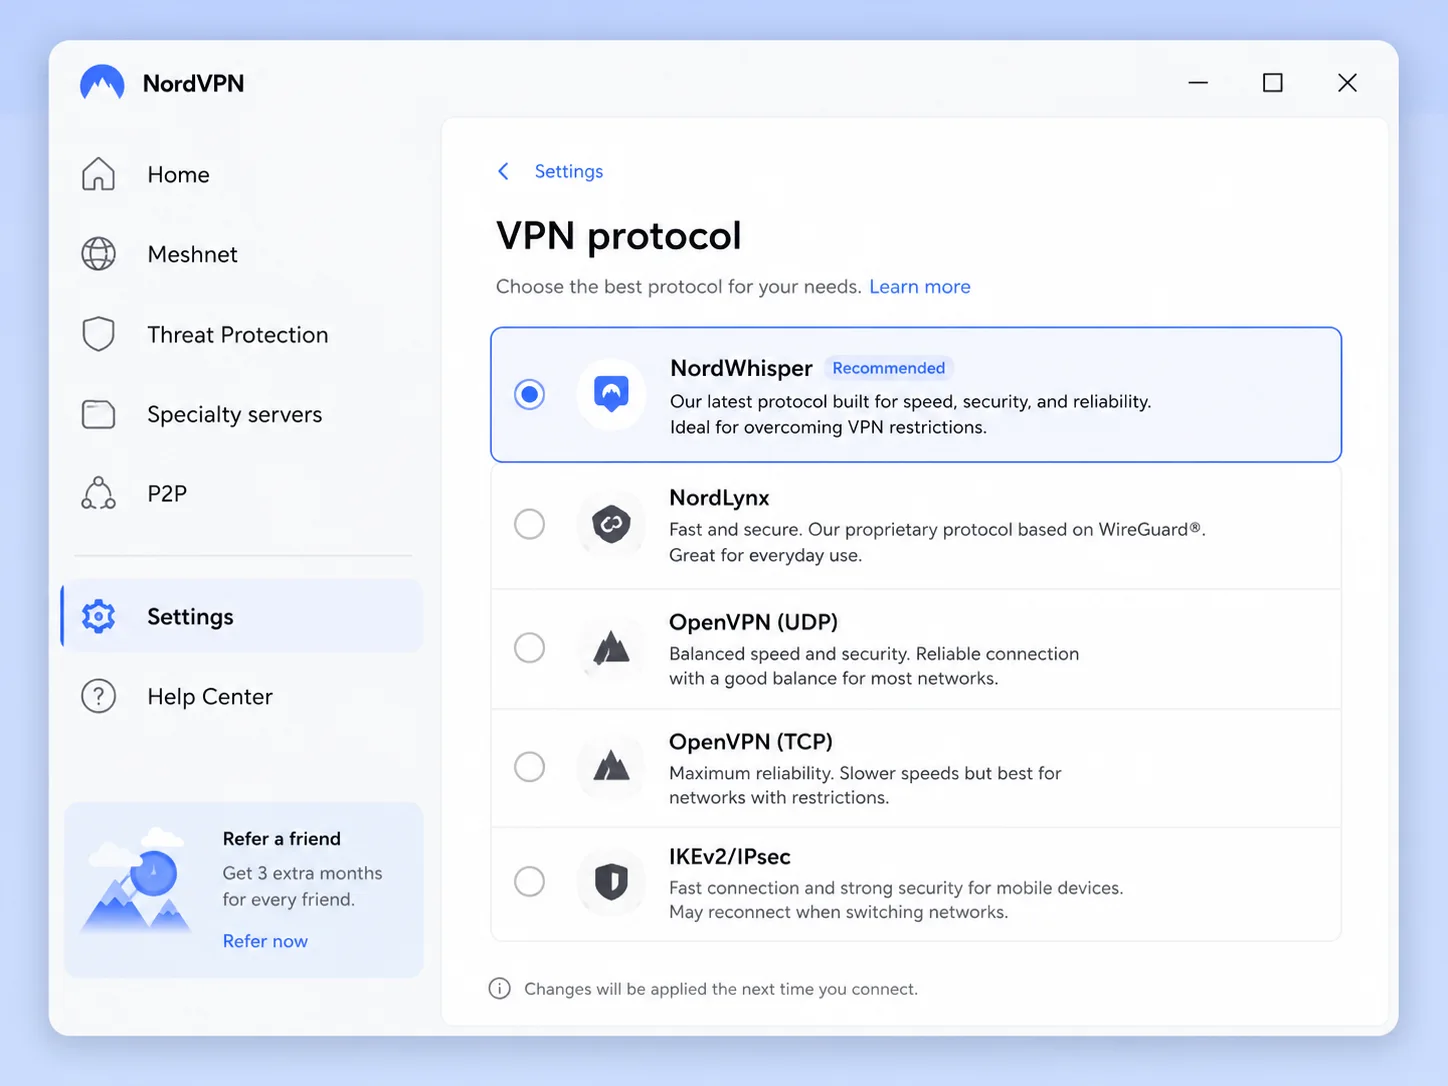This screenshot has width=1448, height=1086.
Task: Click the OpenVPN (UDP) mountain icon
Action: coord(611,648)
